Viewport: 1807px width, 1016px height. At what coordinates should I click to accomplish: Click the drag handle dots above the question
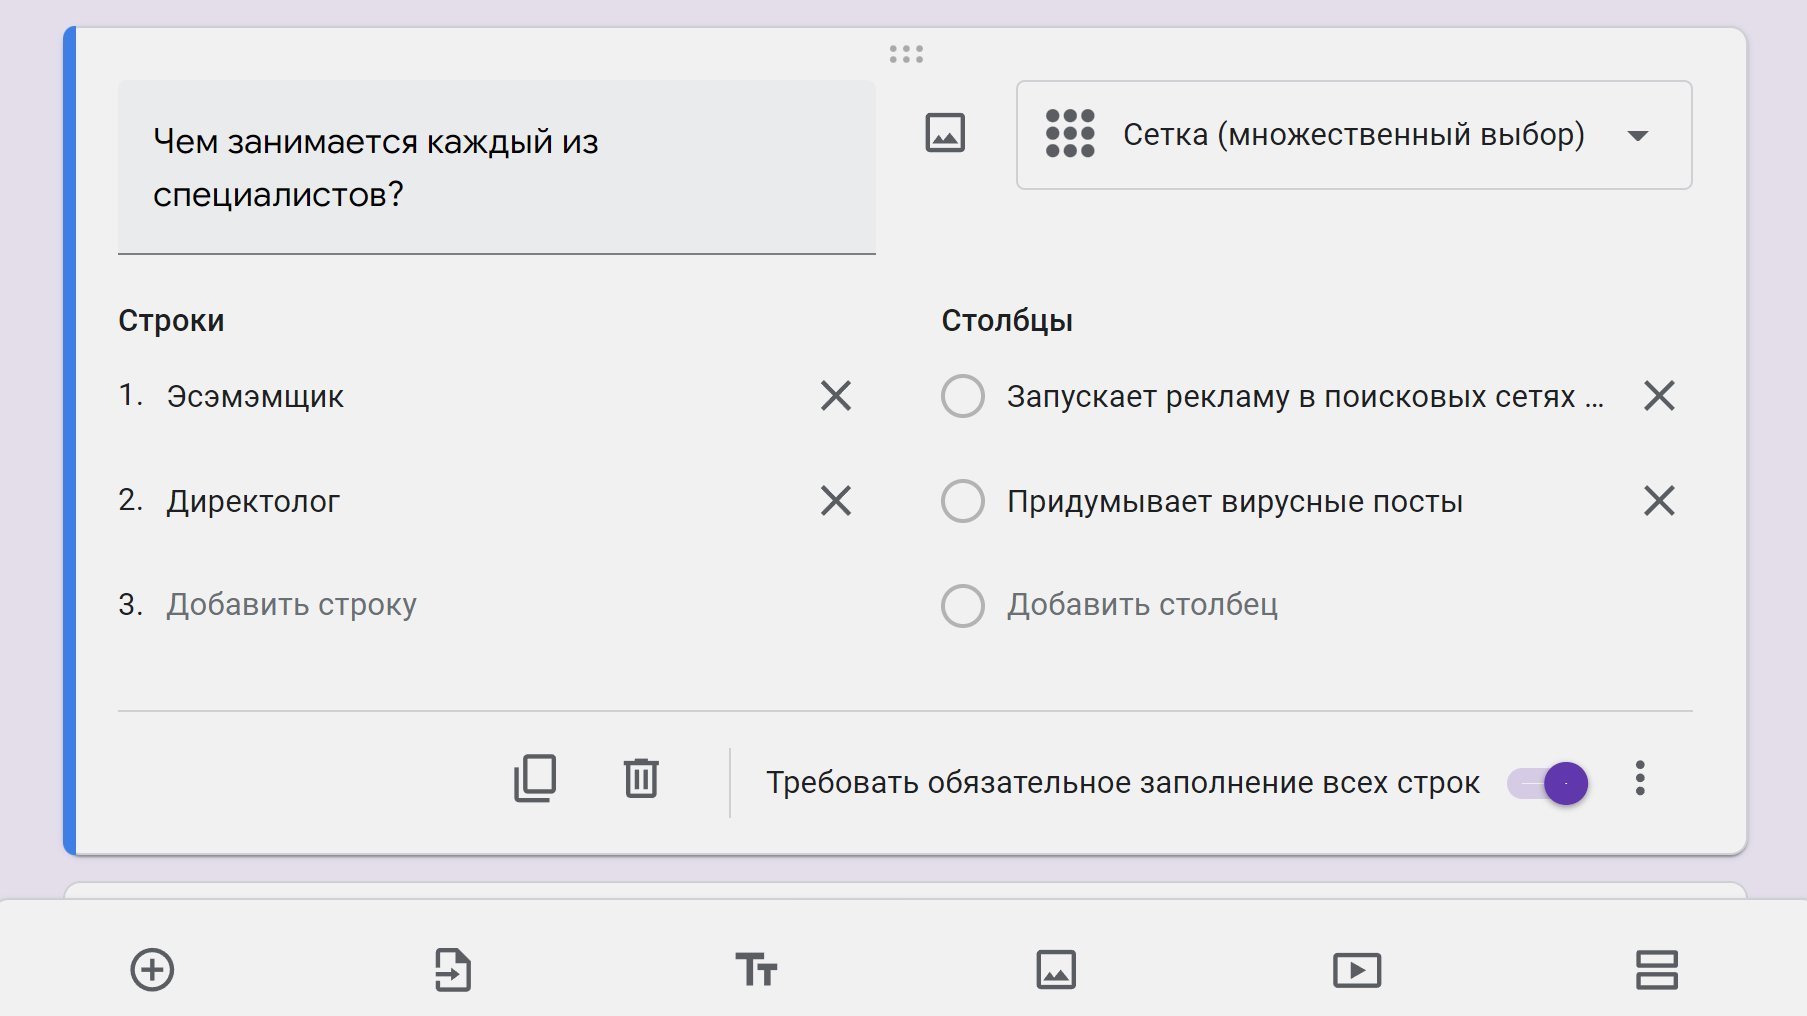click(x=906, y=54)
